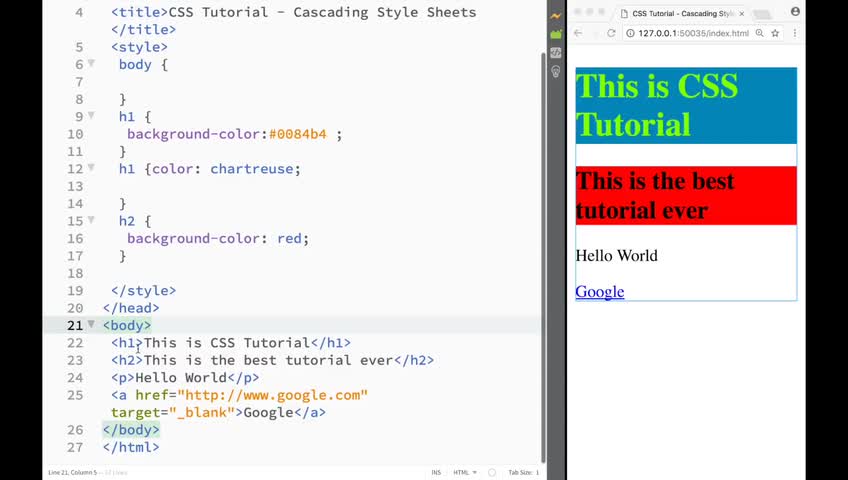
Task: Change the Tab Size value in status bar
Action: [524, 472]
